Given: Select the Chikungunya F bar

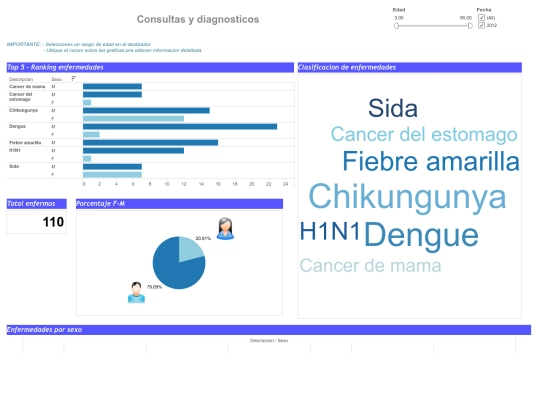Looking at the screenshot, I should click(x=133, y=118).
